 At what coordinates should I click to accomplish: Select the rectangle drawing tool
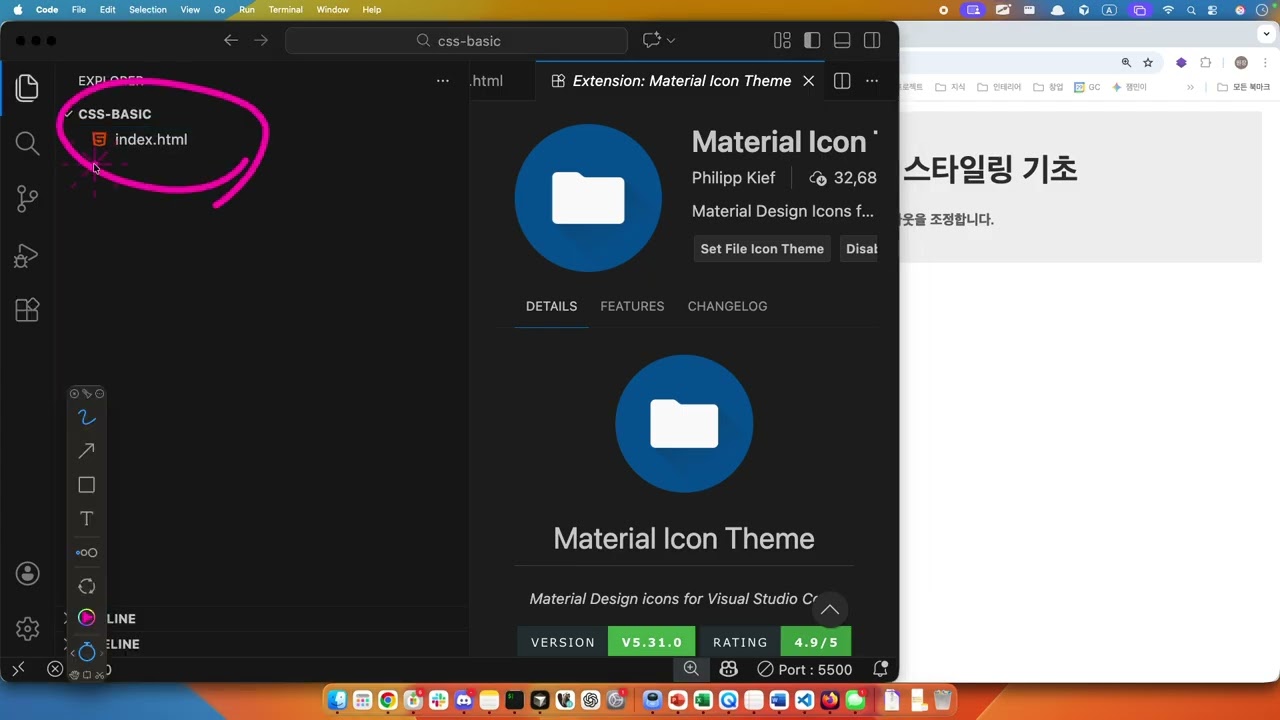pyautogui.click(x=87, y=485)
